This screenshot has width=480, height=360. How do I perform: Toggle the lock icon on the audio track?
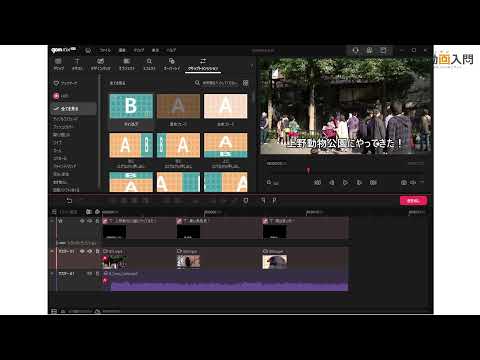coord(98,274)
